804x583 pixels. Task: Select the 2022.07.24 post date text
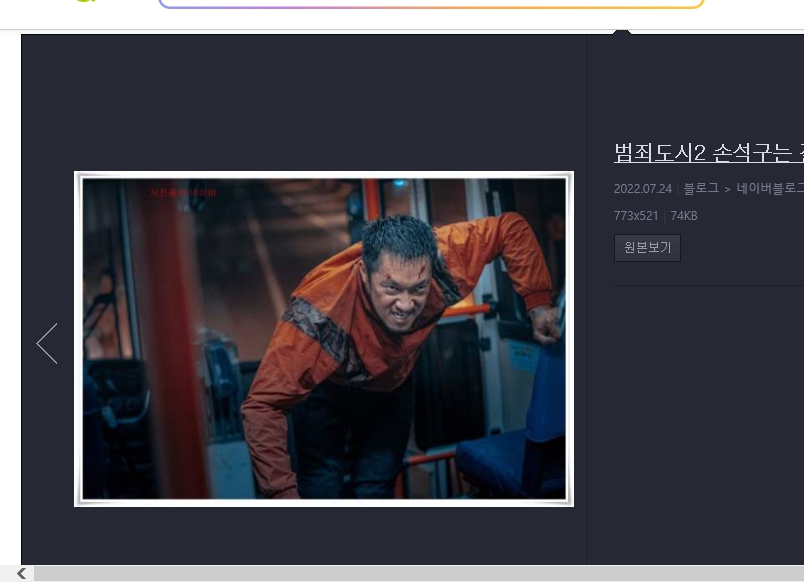(x=642, y=189)
